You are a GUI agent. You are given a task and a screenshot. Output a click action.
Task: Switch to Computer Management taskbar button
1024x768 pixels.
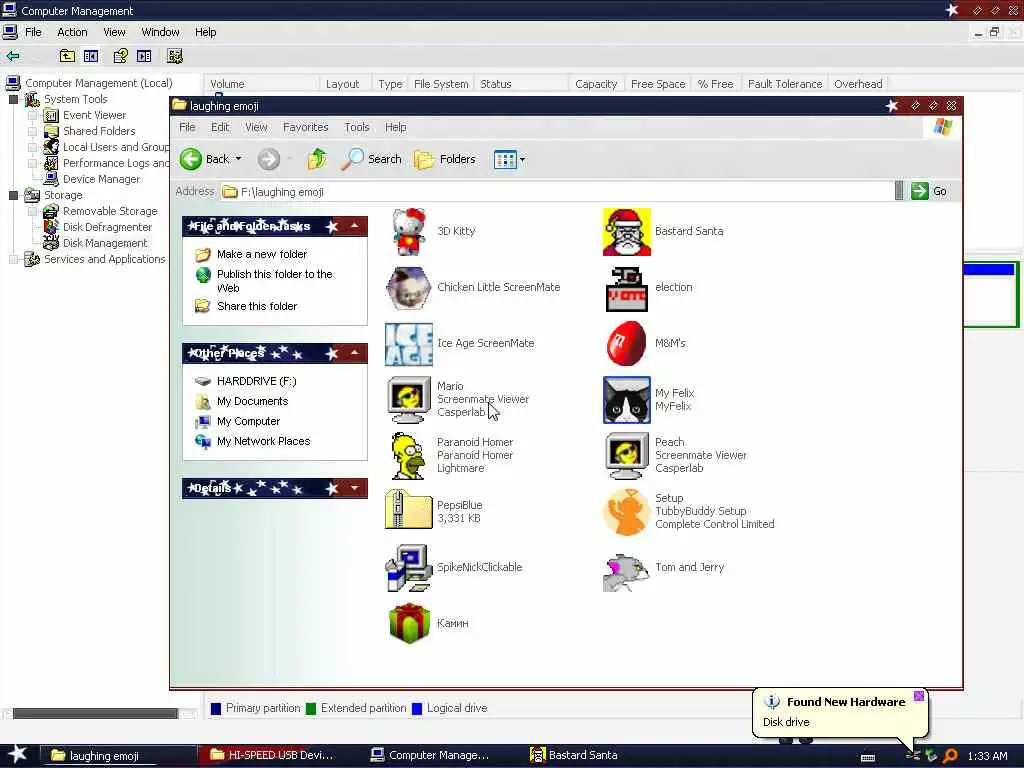point(437,755)
